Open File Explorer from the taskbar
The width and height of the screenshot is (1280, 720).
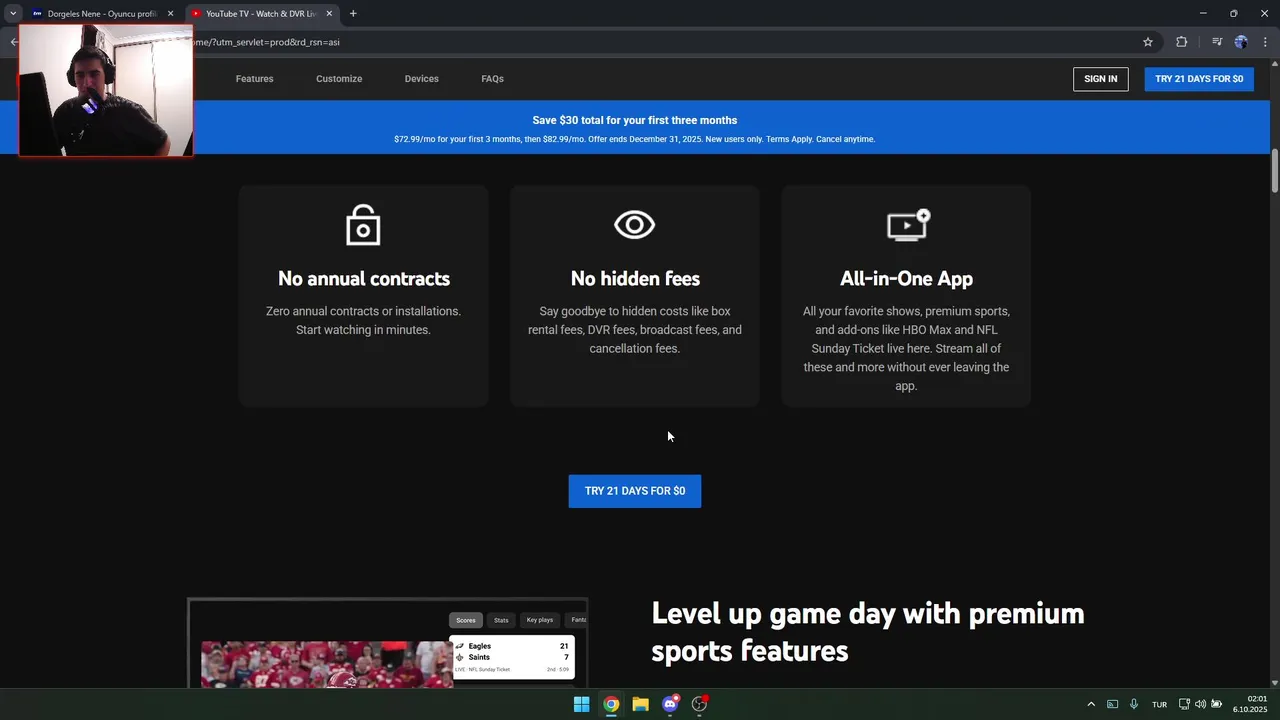640,704
